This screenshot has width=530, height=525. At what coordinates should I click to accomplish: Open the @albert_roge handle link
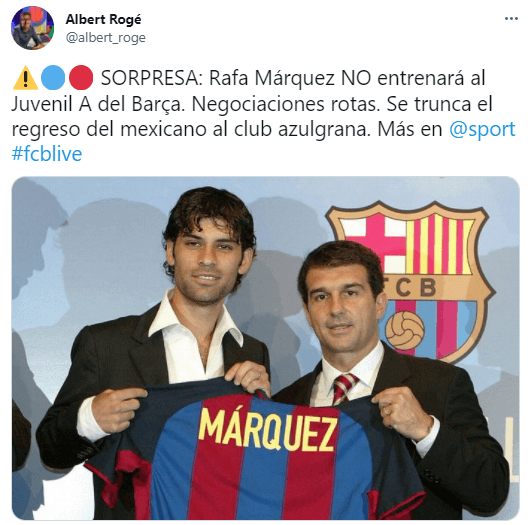point(105,38)
